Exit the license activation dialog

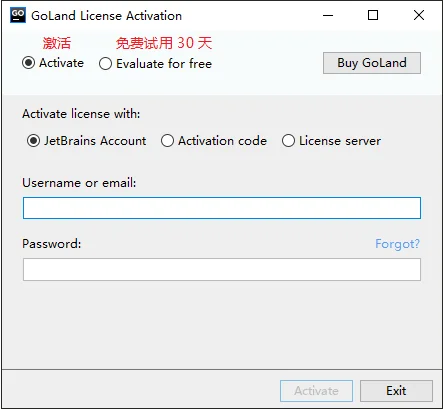pos(396,391)
